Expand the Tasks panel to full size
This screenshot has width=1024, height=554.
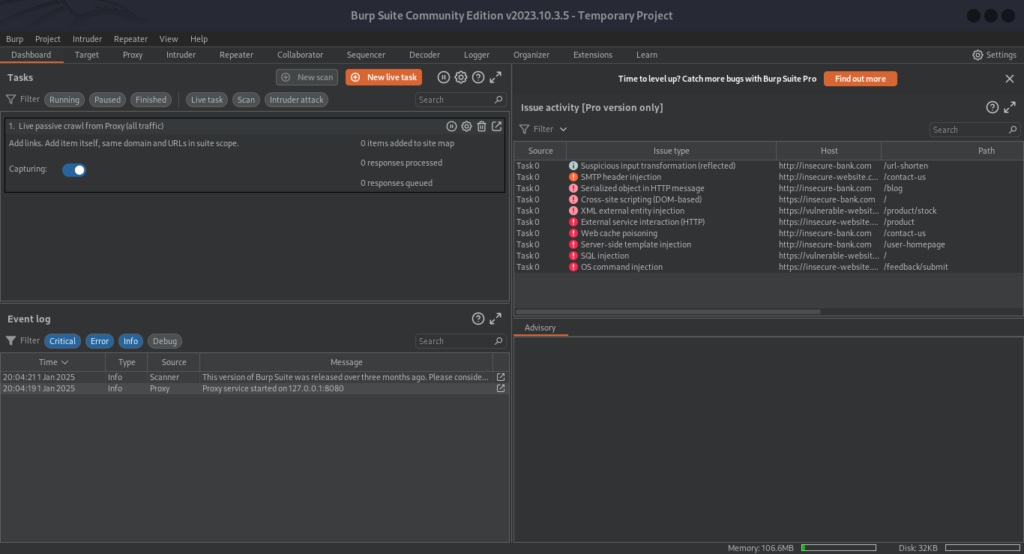496,77
